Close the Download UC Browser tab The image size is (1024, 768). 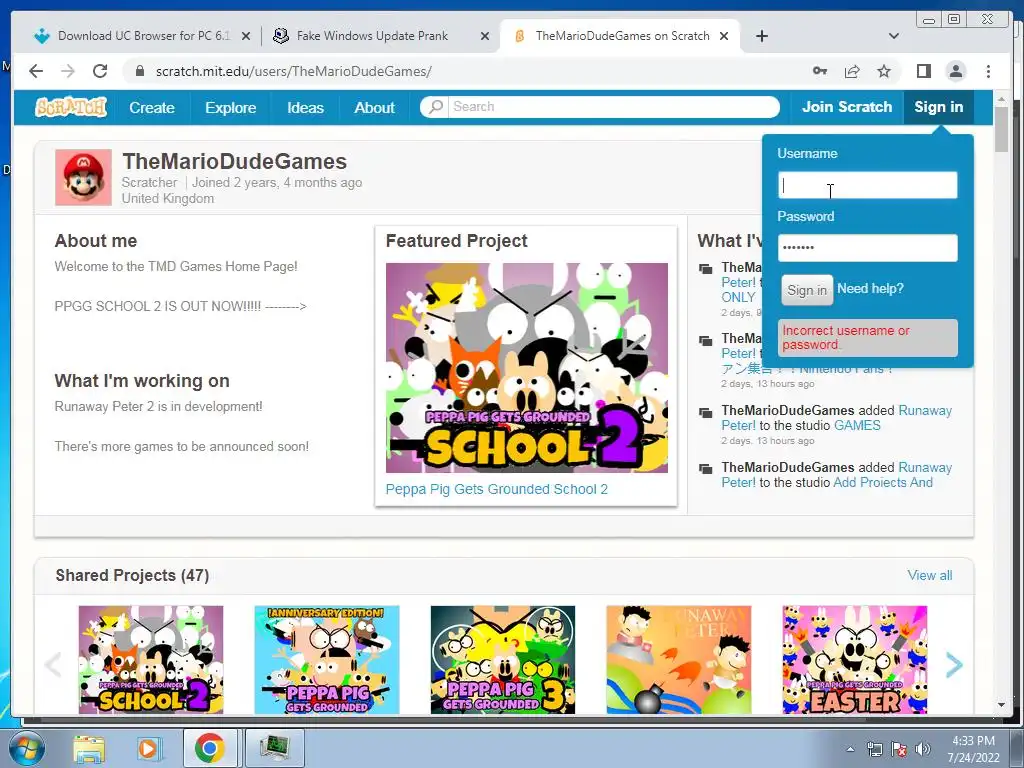click(x=246, y=36)
